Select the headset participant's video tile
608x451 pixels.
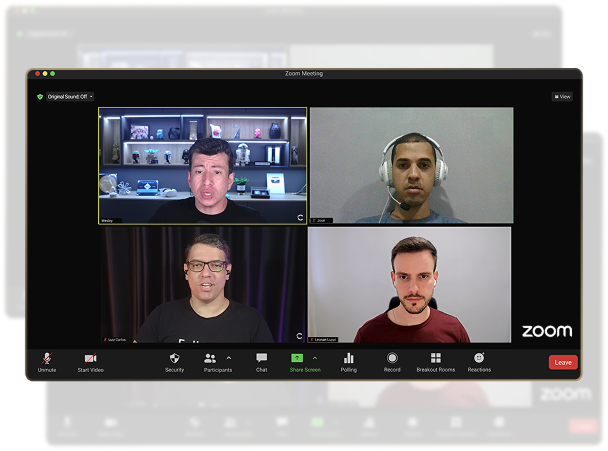point(411,165)
